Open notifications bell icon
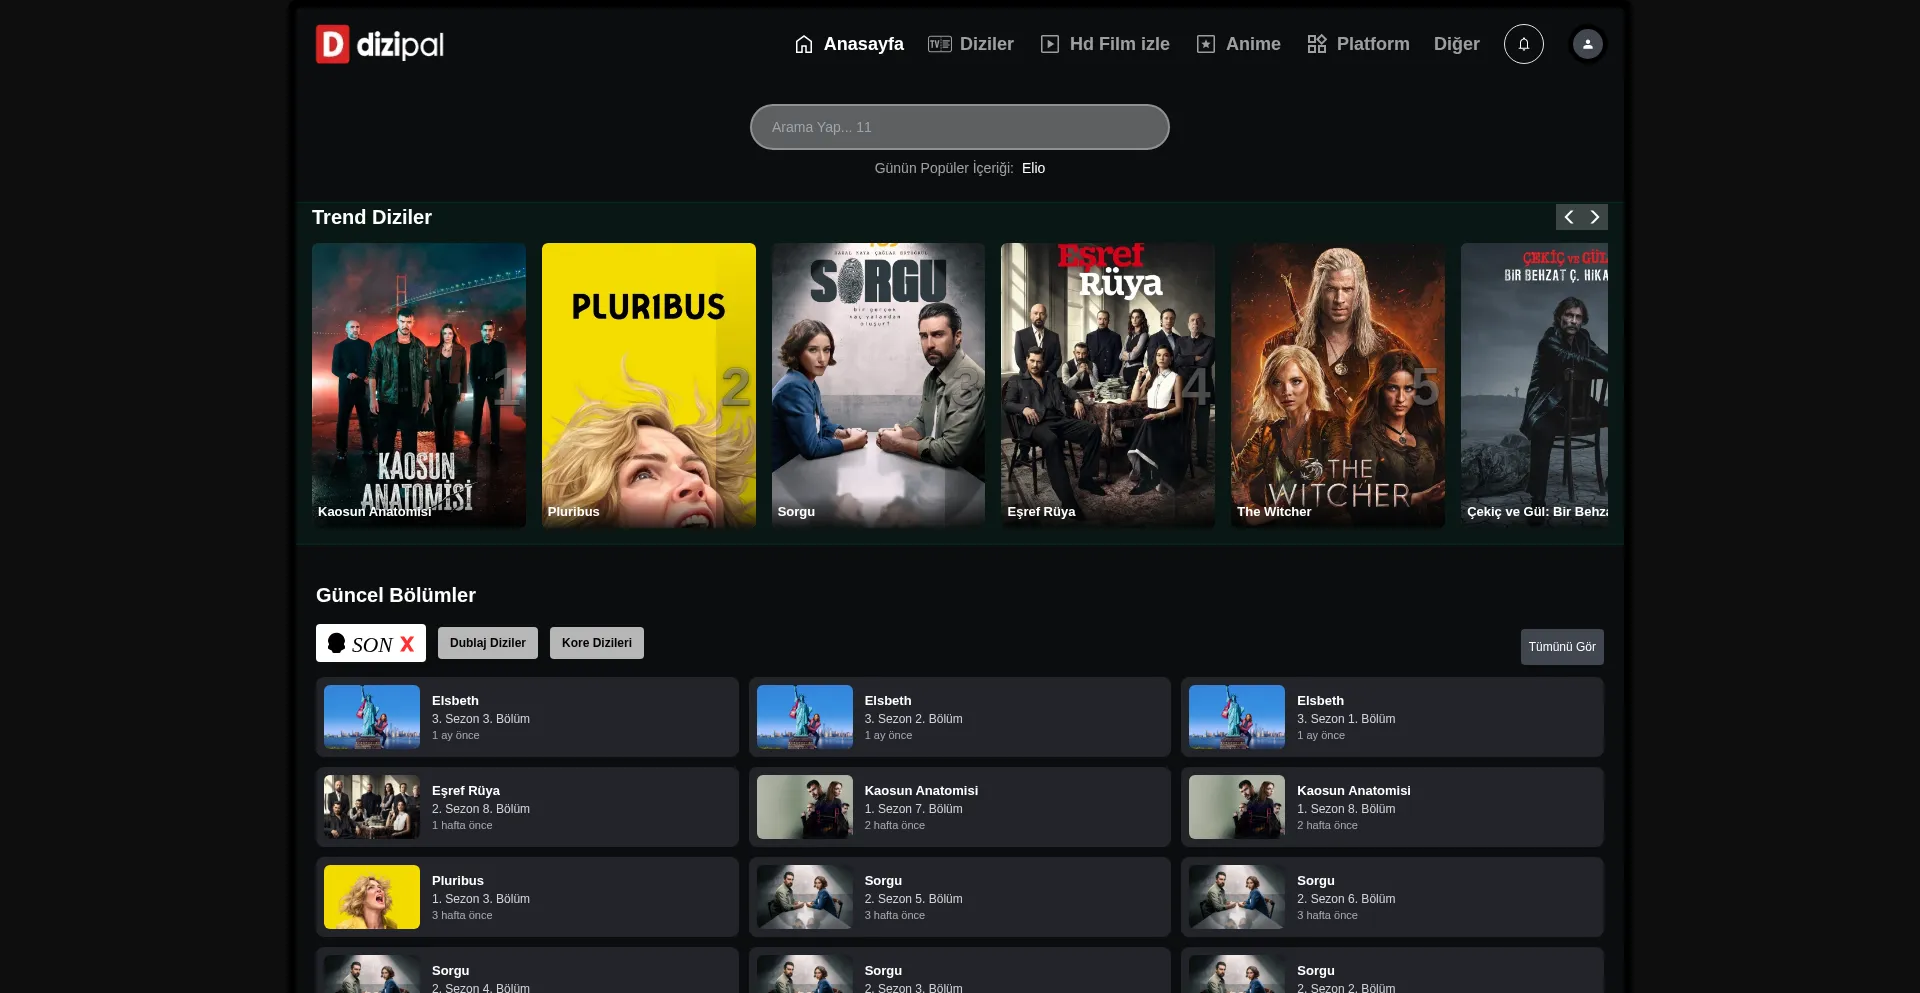The height and width of the screenshot is (993, 1920). coord(1523,44)
